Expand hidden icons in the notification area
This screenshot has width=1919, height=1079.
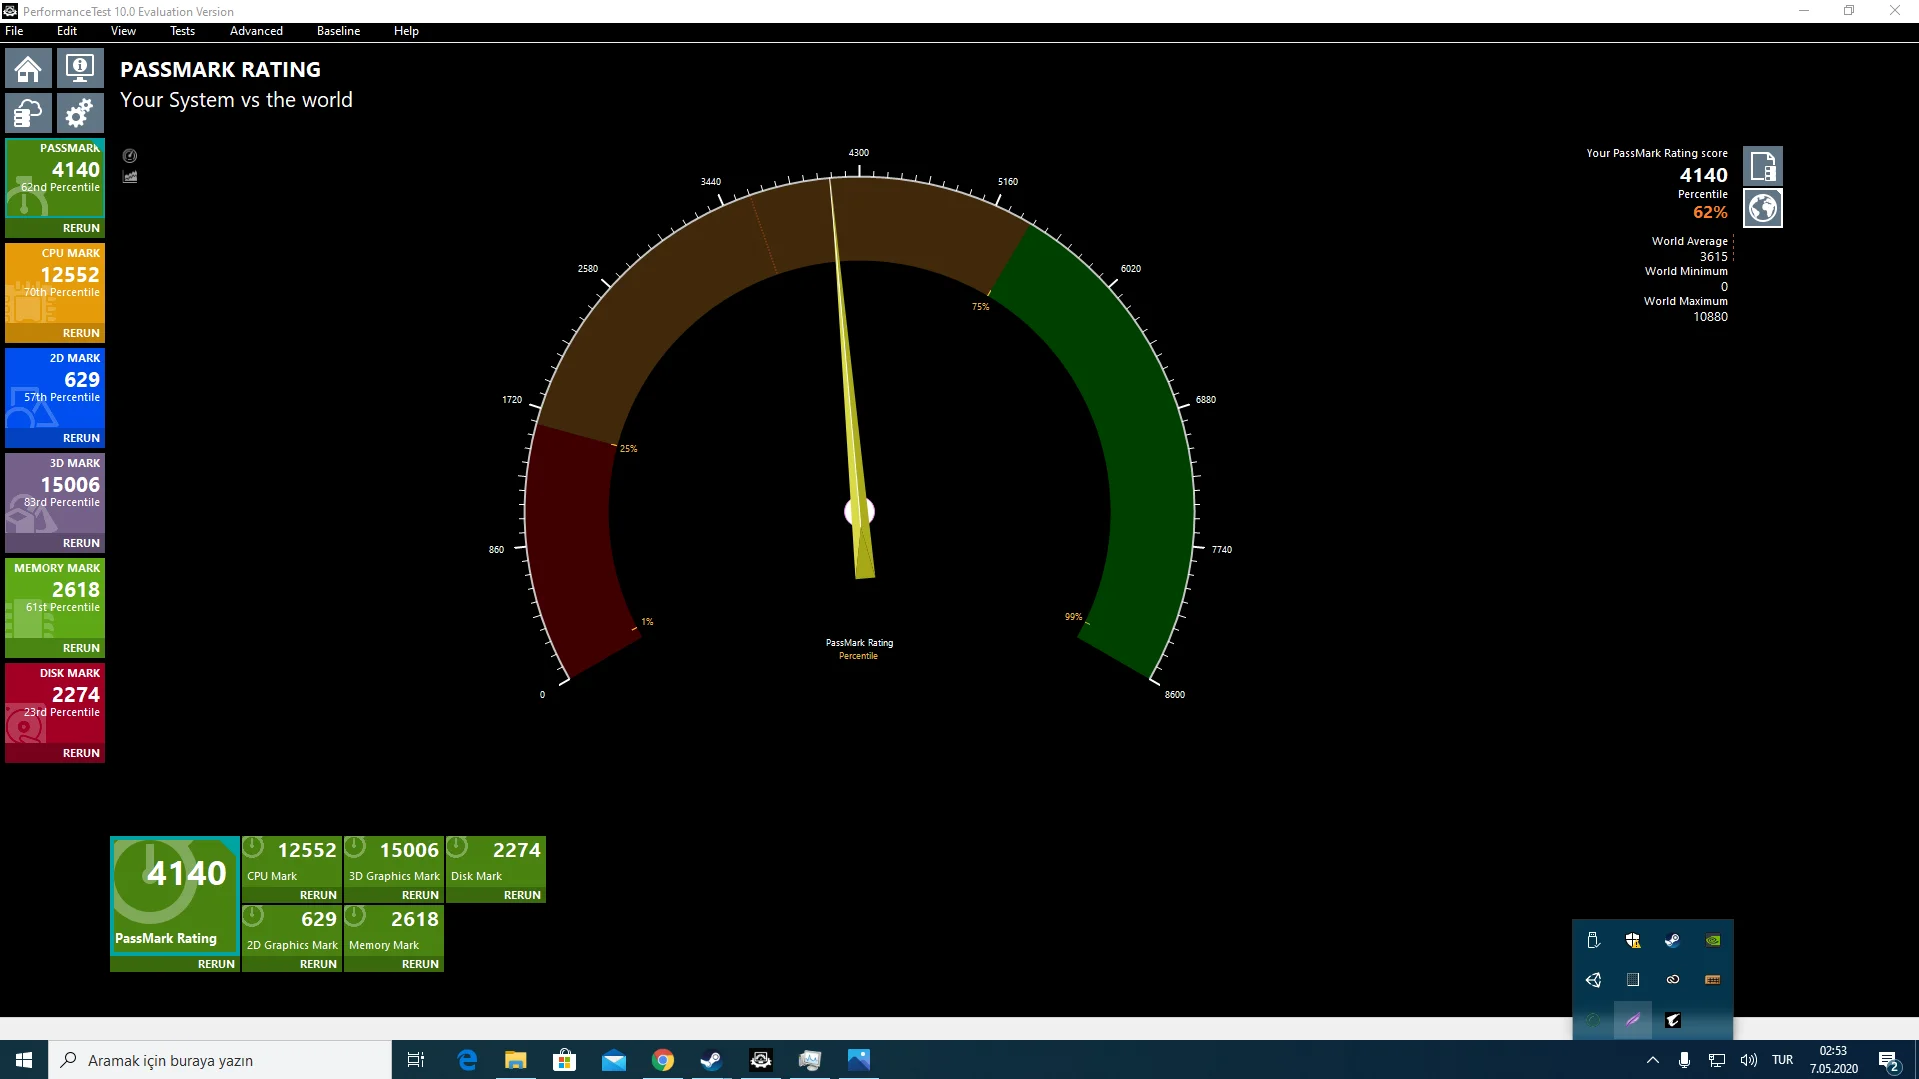[x=1653, y=1060]
